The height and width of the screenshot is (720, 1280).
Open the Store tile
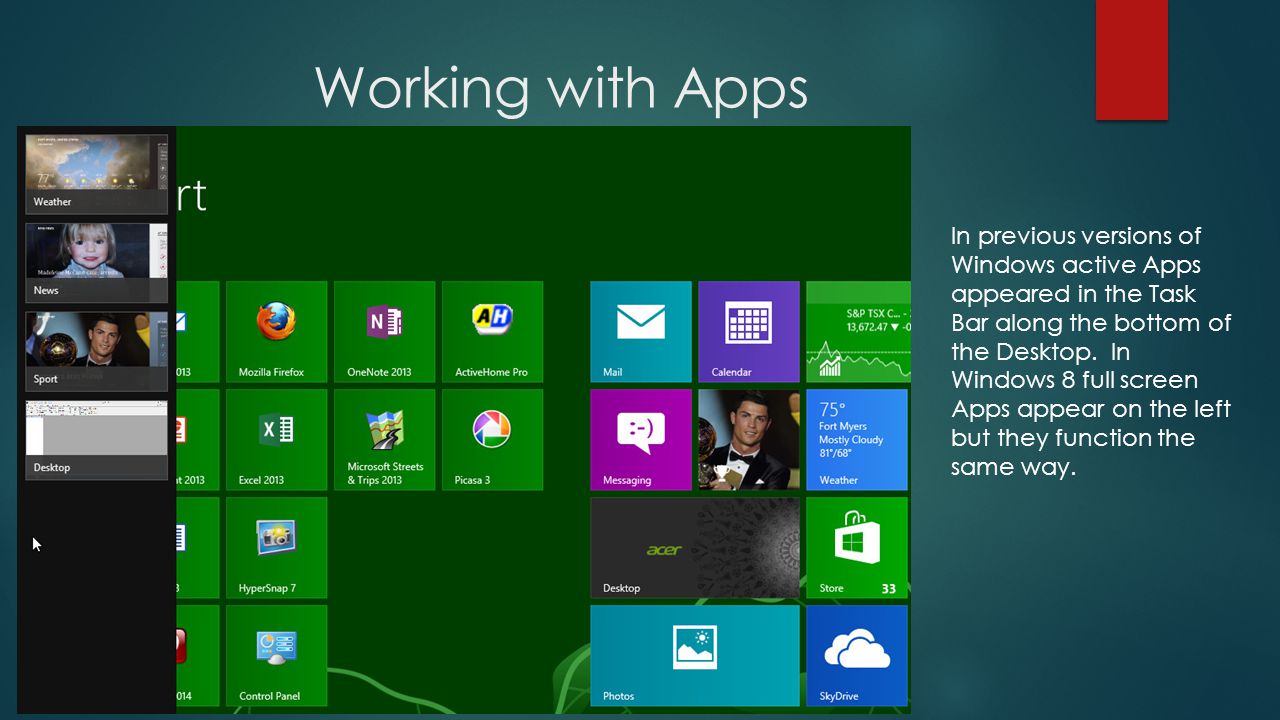tap(857, 548)
